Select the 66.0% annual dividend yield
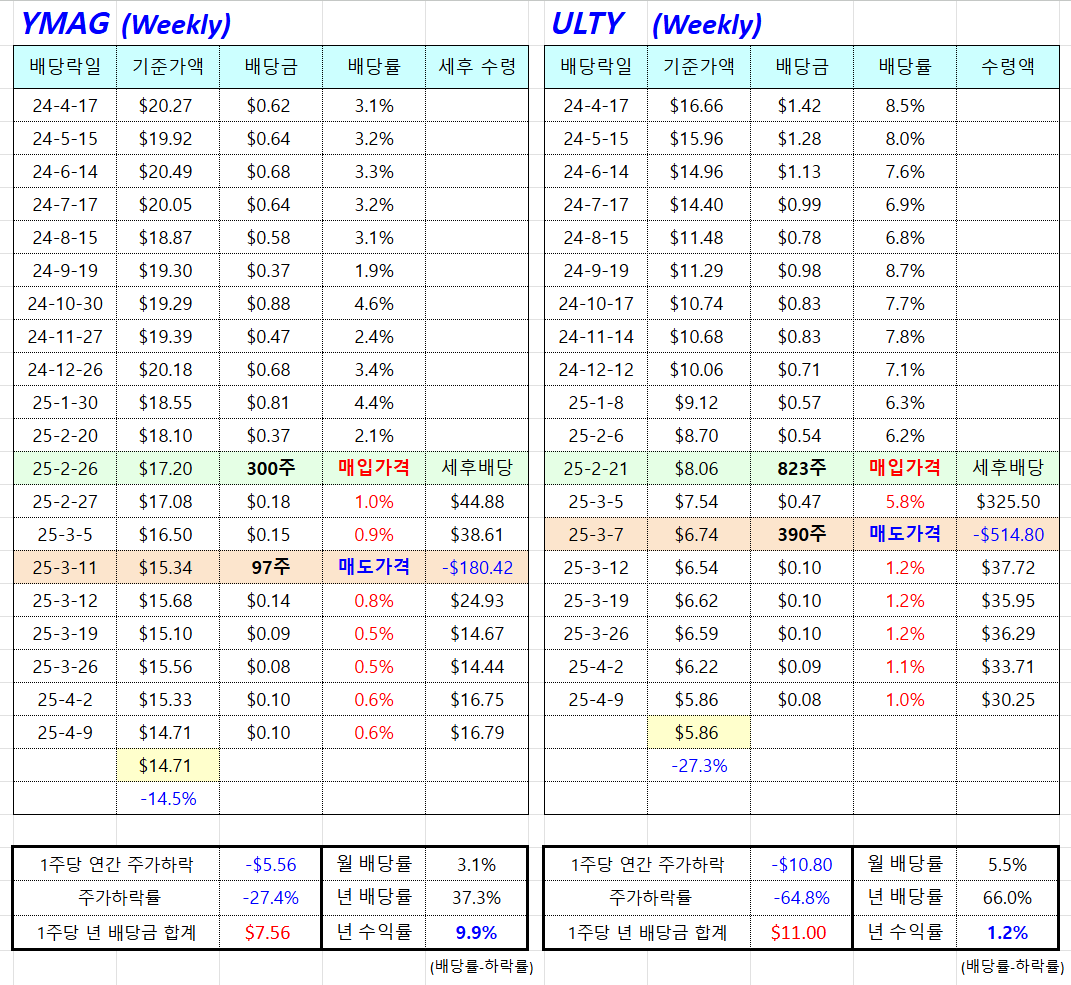The image size is (1071, 985). pos(1007,898)
